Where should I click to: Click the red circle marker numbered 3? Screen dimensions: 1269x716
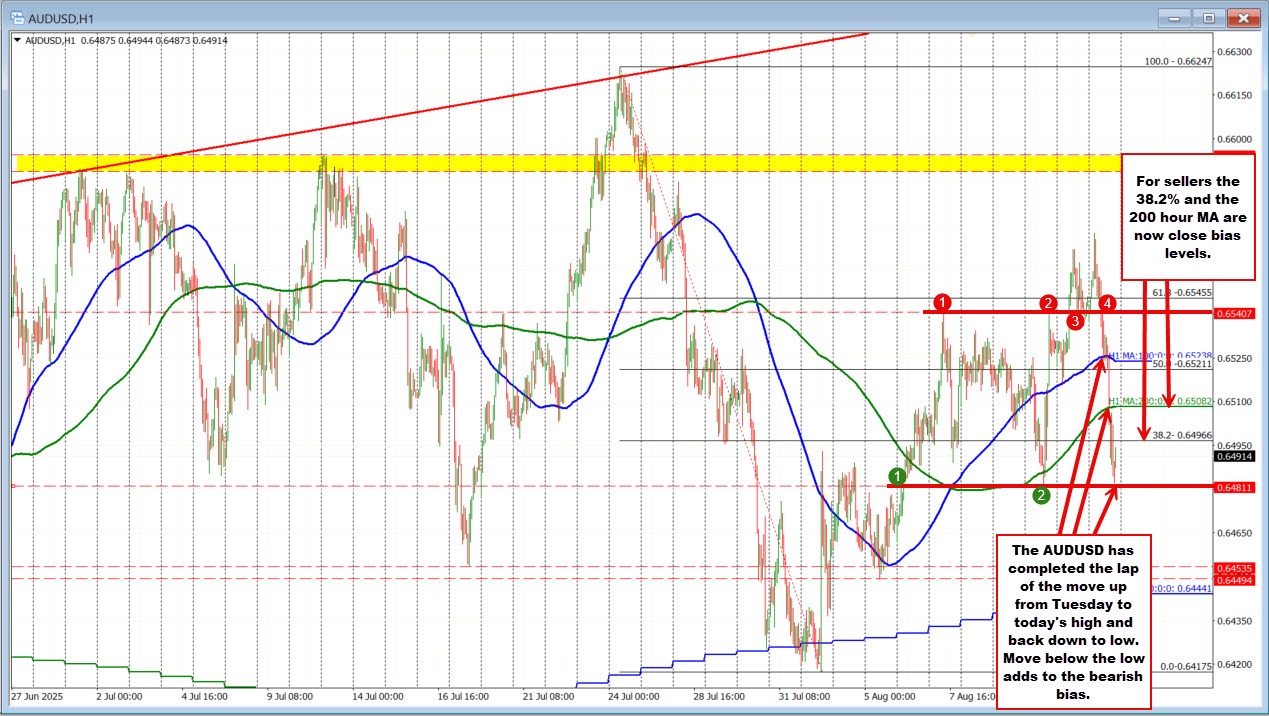1074,321
